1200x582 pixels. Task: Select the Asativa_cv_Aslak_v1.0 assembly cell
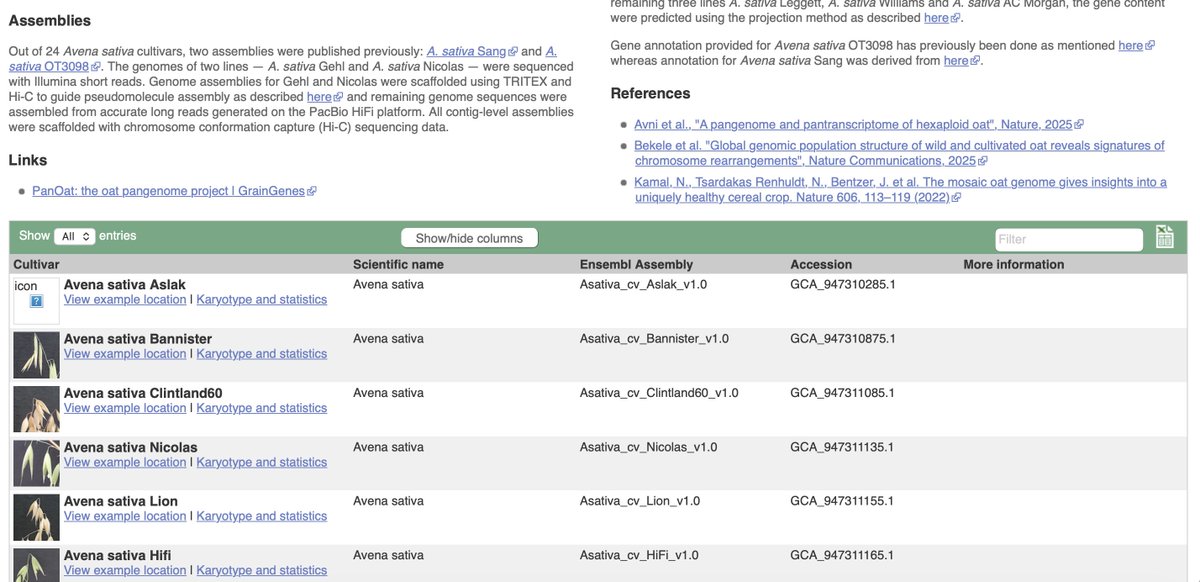pos(643,284)
